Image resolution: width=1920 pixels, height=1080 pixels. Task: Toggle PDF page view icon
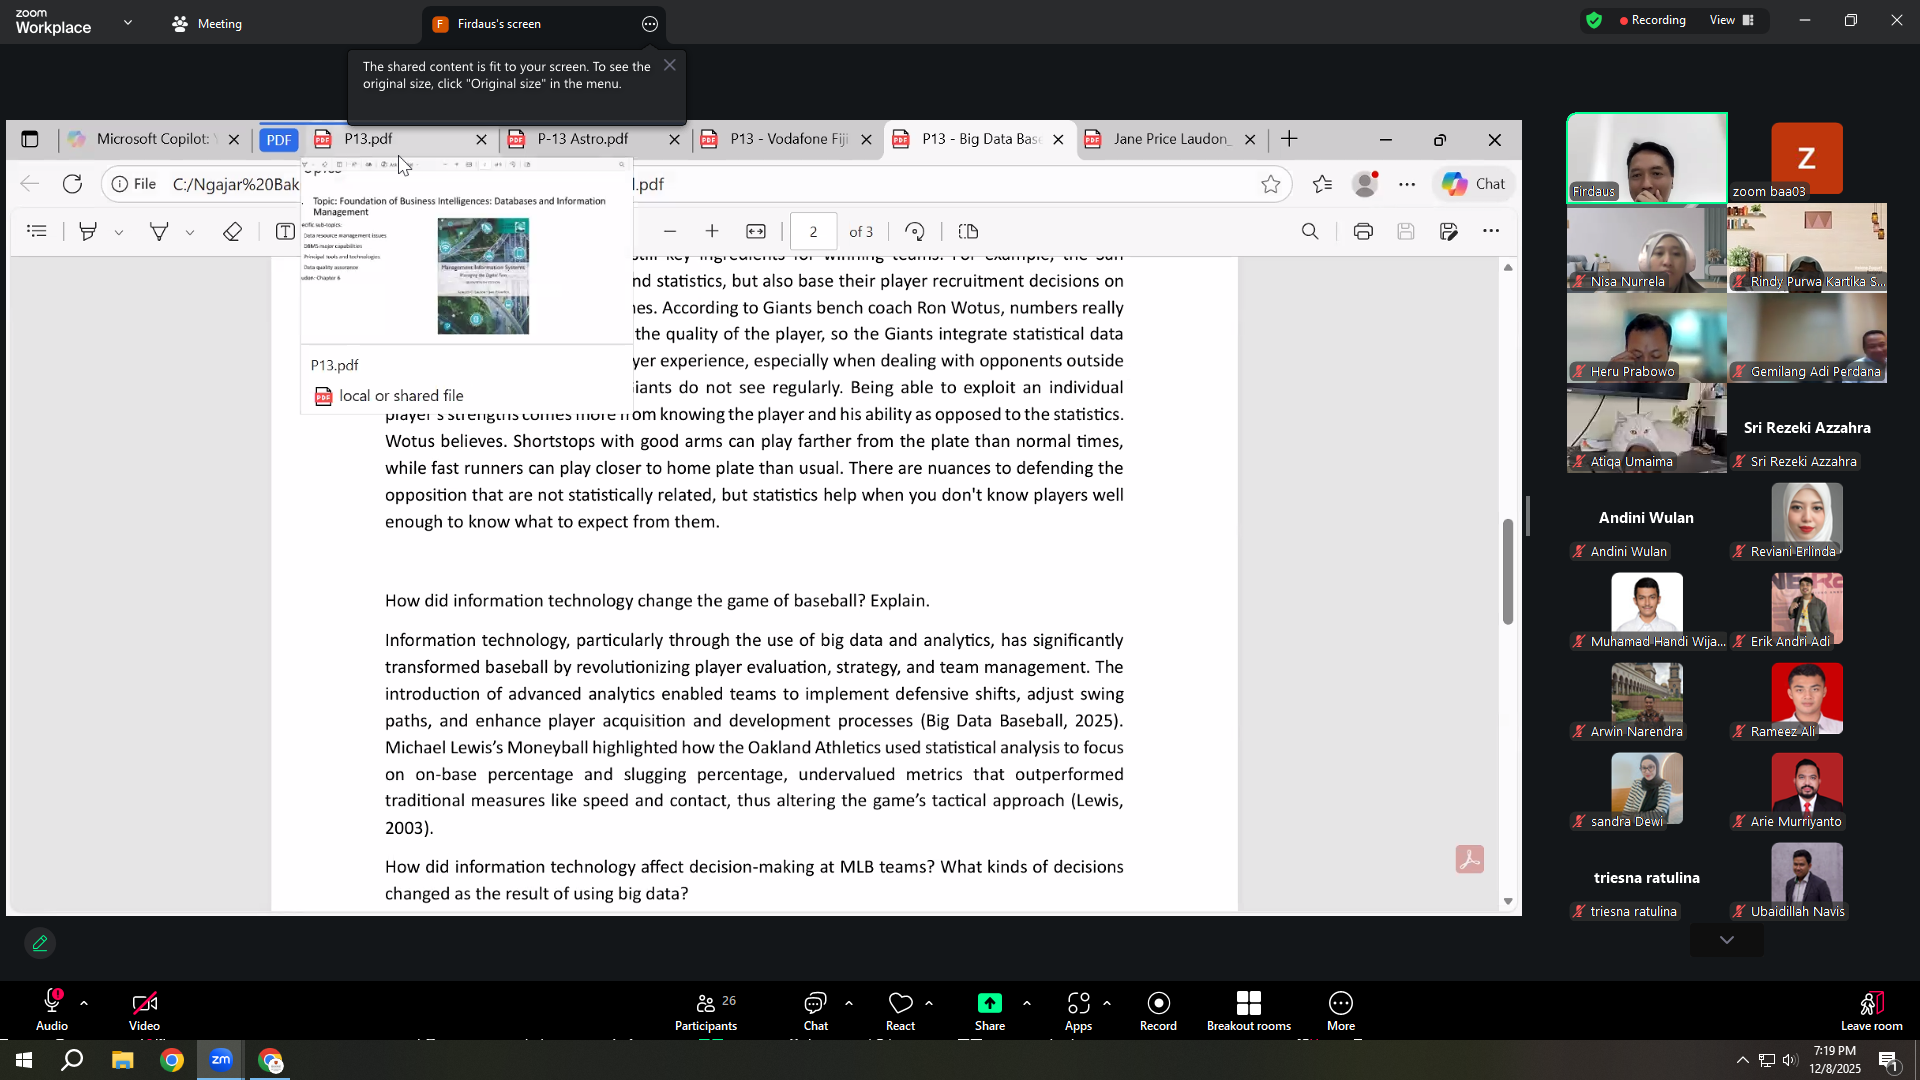[968, 231]
